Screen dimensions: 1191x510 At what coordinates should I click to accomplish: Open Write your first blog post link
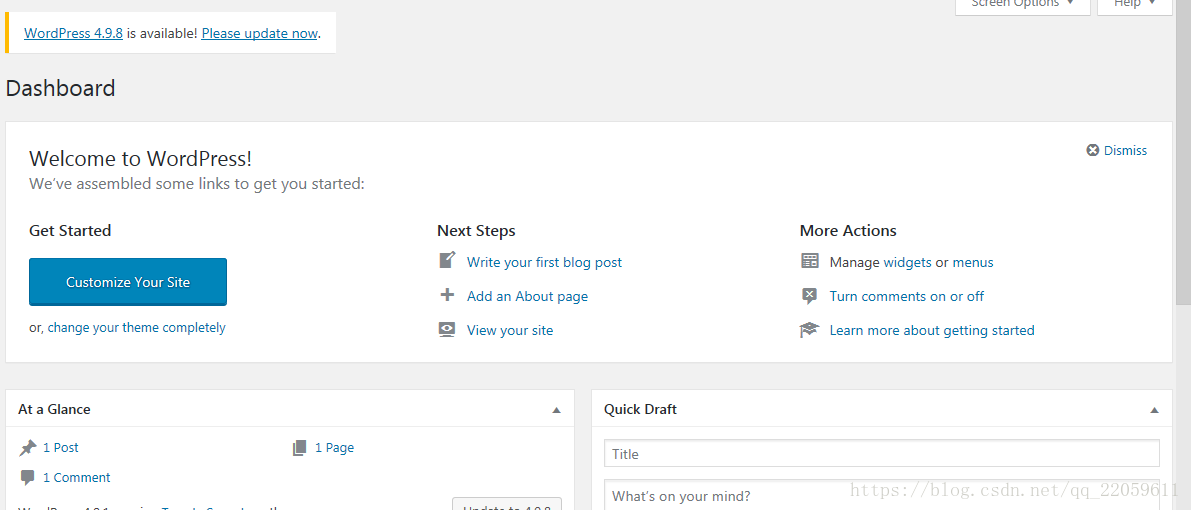[x=544, y=262]
